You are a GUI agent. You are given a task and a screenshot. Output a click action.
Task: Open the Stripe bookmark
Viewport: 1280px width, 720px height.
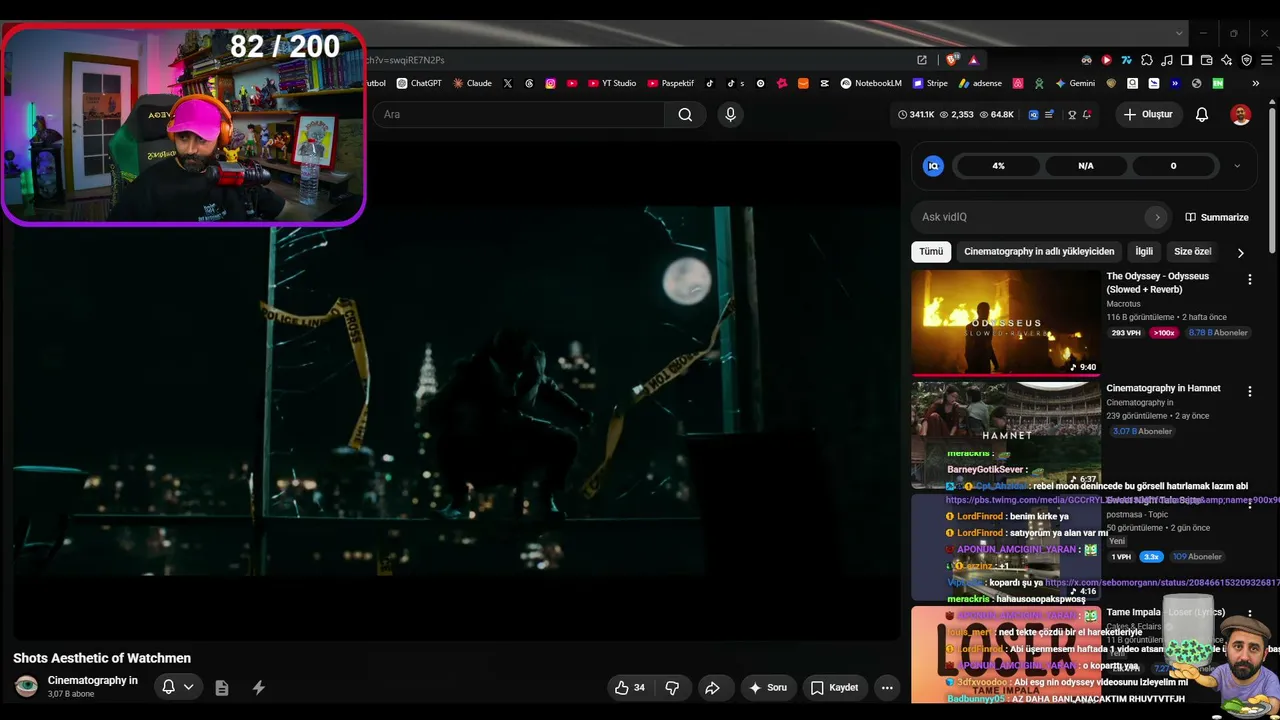coord(930,84)
